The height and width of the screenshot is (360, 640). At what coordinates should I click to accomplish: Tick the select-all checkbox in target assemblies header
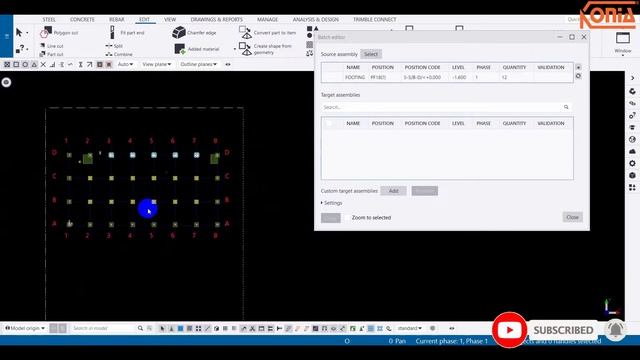[x=329, y=123]
